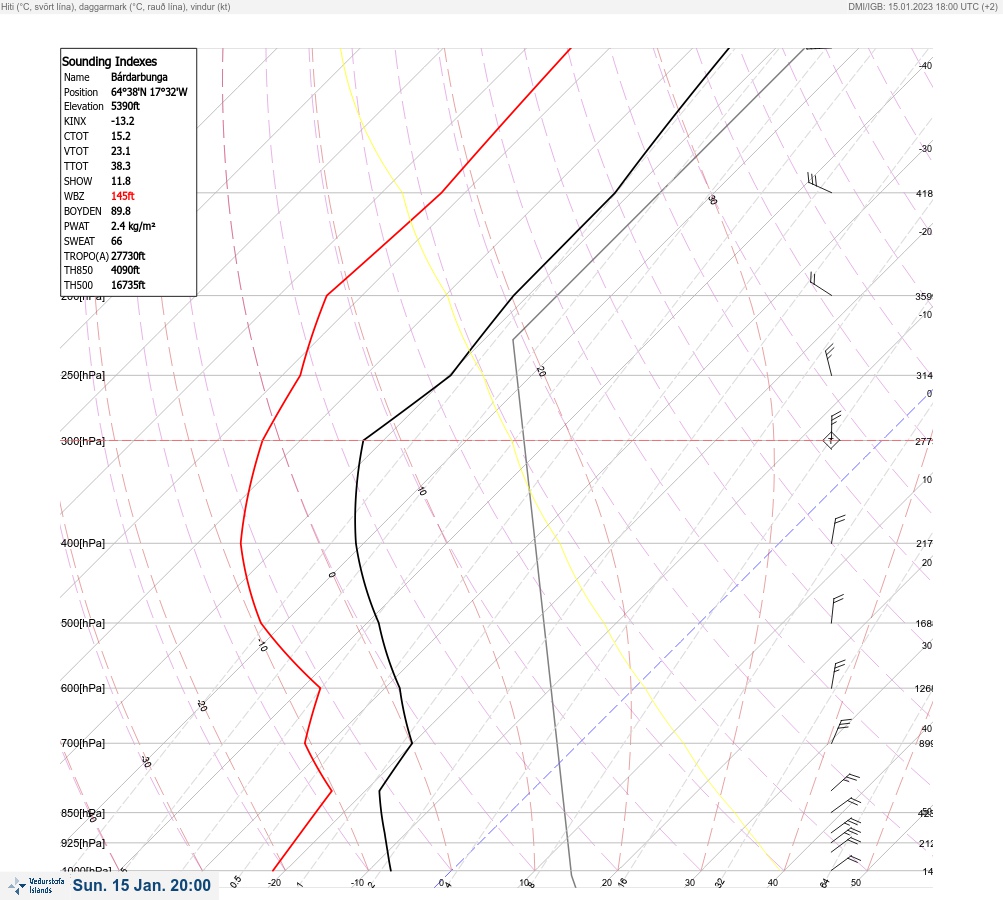Click the '314' height label on the right edge
The width and height of the screenshot is (1003, 900).
[x=924, y=375]
